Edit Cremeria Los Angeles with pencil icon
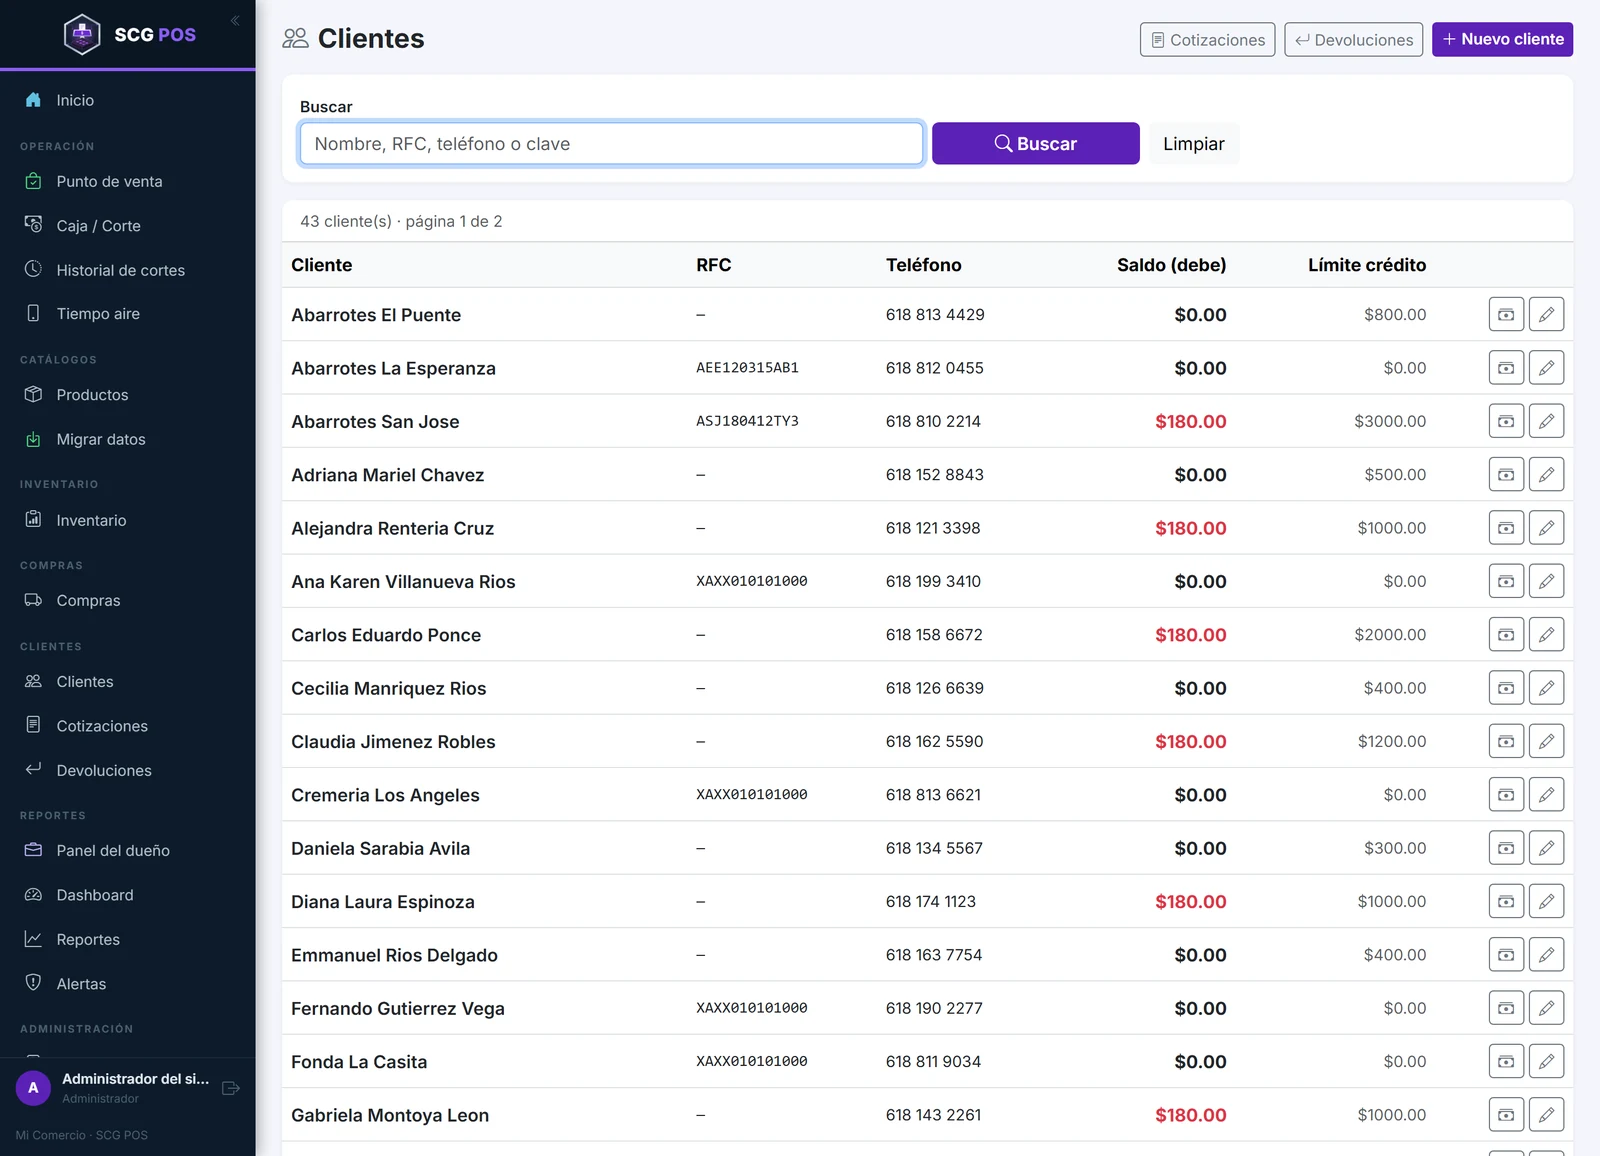Image resolution: width=1600 pixels, height=1156 pixels. pos(1546,795)
